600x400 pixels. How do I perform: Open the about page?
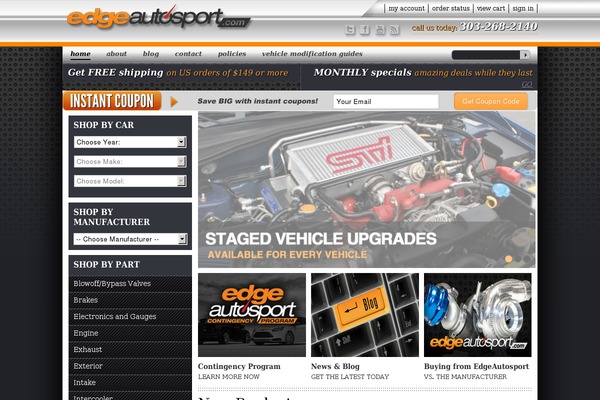point(116,54)
